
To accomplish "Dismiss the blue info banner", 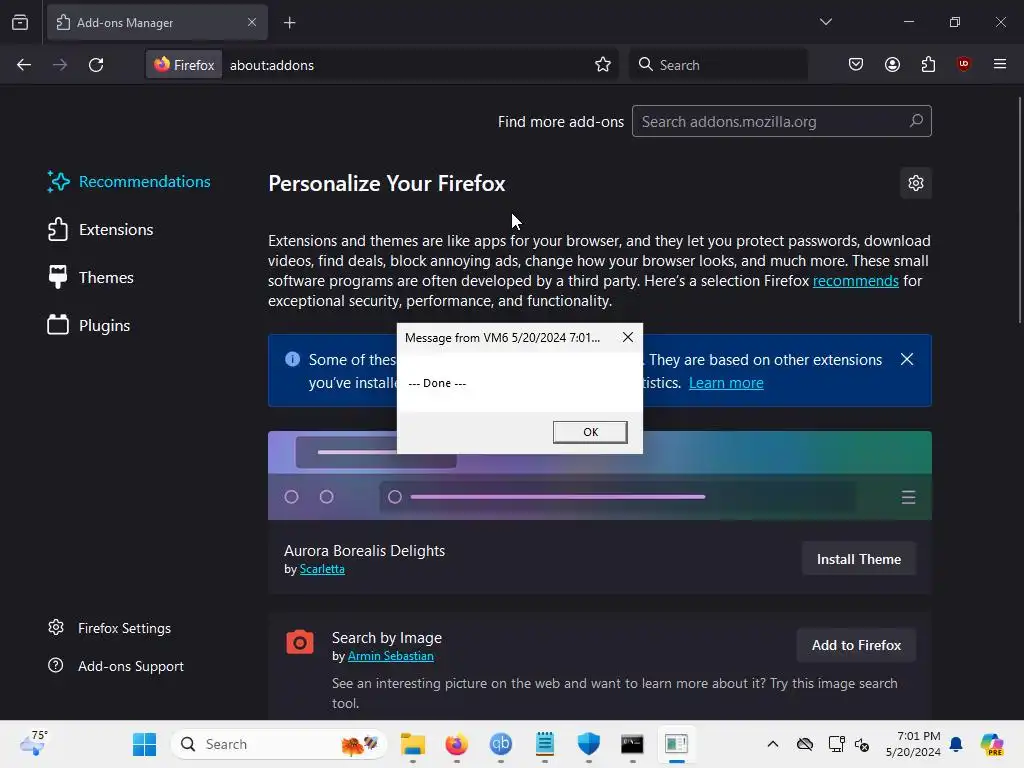I will pyautogui.click(x=906, y=359).
